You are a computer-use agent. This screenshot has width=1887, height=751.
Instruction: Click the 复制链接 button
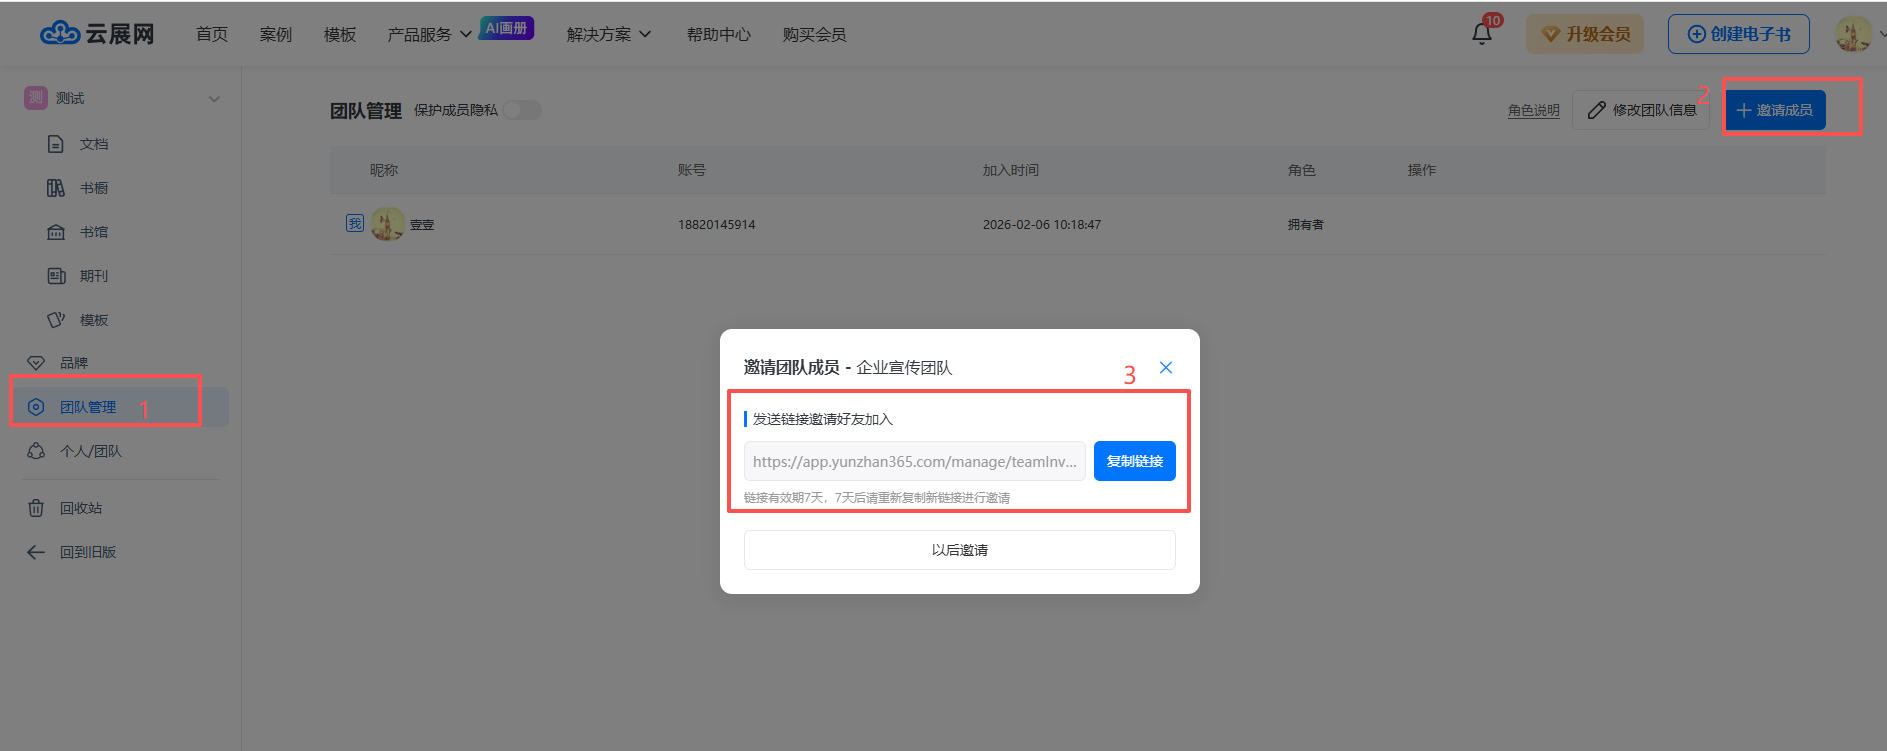tap(1134, 461)
